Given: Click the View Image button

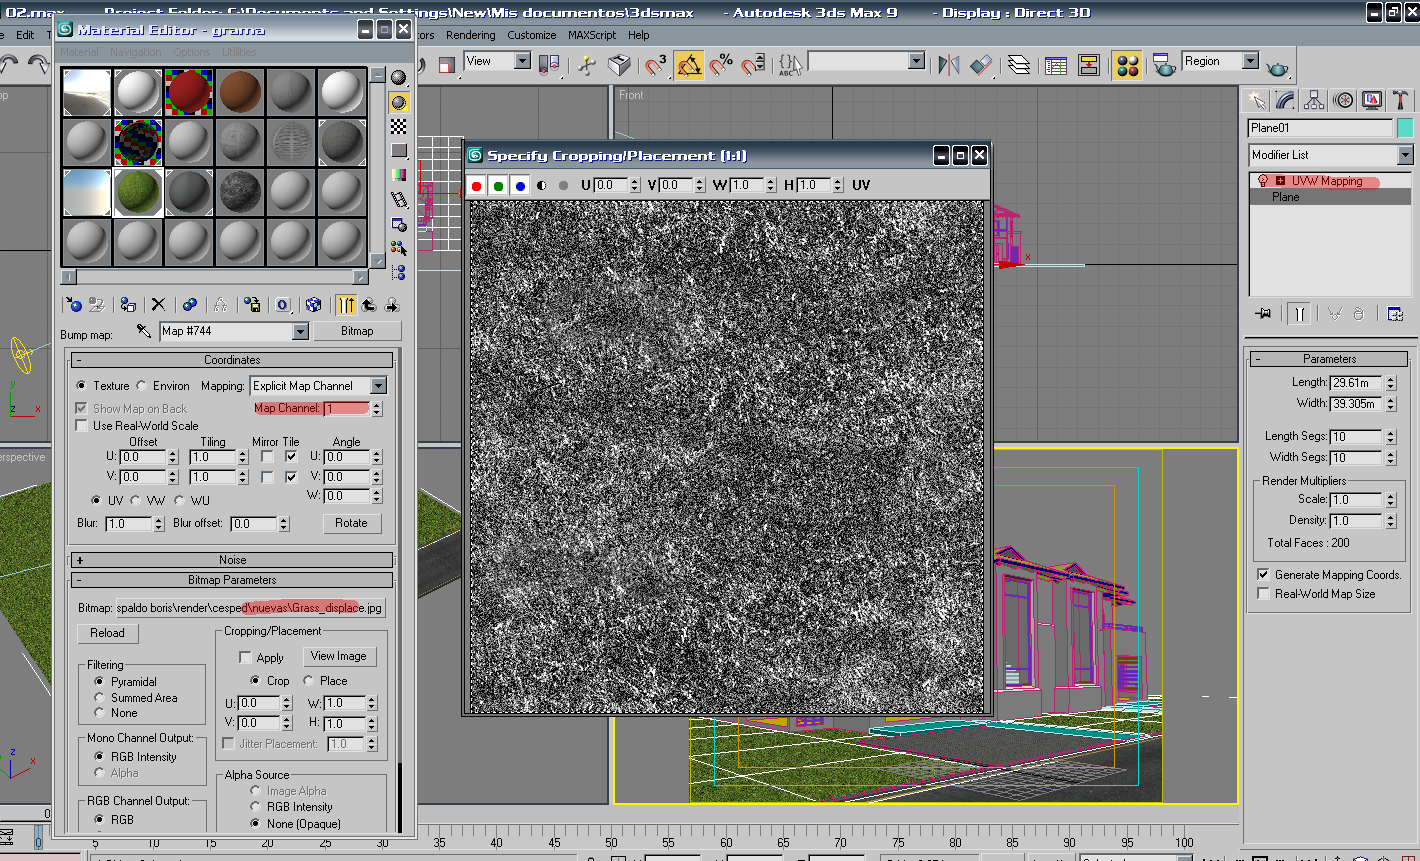Looking at the screenshot, I should pyautogui.click(x=338, y=656).
